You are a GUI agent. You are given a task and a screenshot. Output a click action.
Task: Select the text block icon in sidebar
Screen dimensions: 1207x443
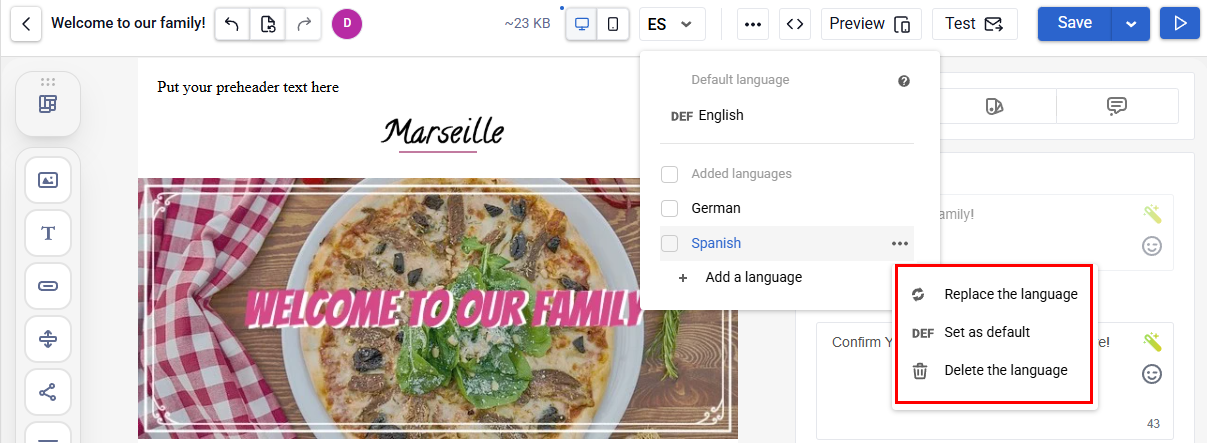click(48, 233)
